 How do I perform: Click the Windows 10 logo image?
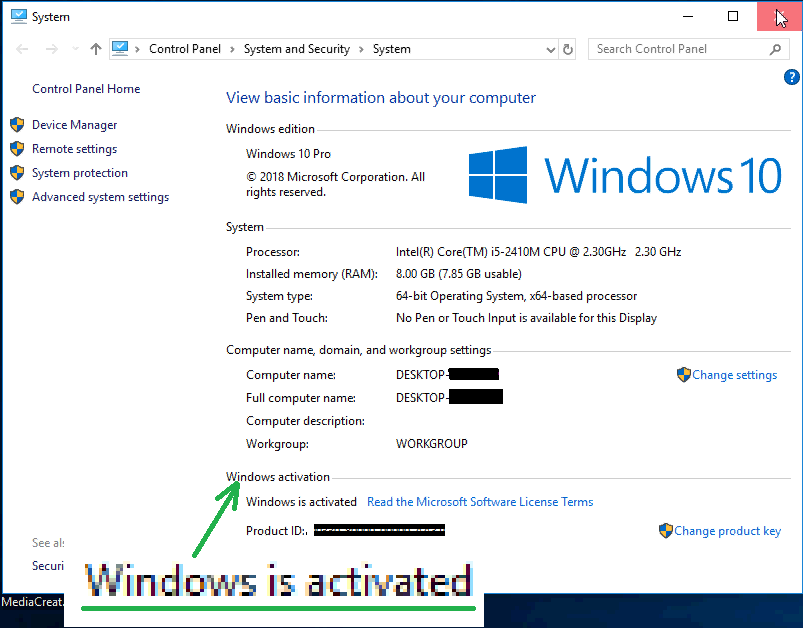tap(625, 175)
